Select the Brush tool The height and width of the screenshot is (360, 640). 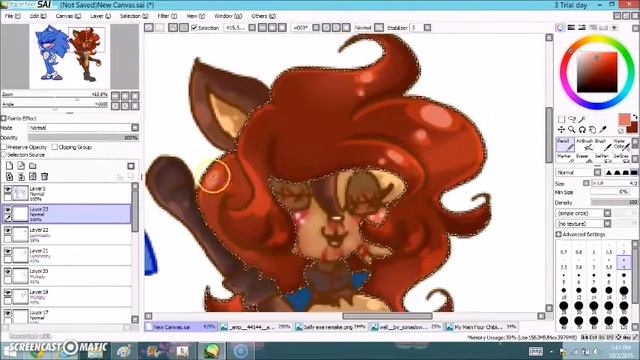603,144
